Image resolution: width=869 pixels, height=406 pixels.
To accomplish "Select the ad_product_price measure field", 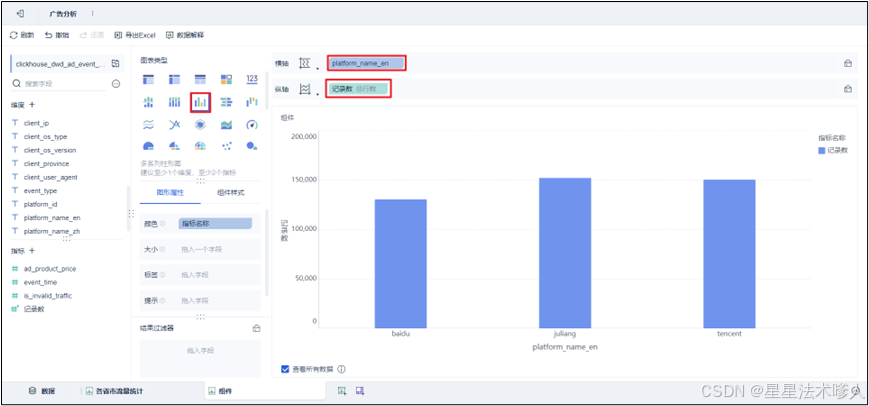I will tap(50, 269).
